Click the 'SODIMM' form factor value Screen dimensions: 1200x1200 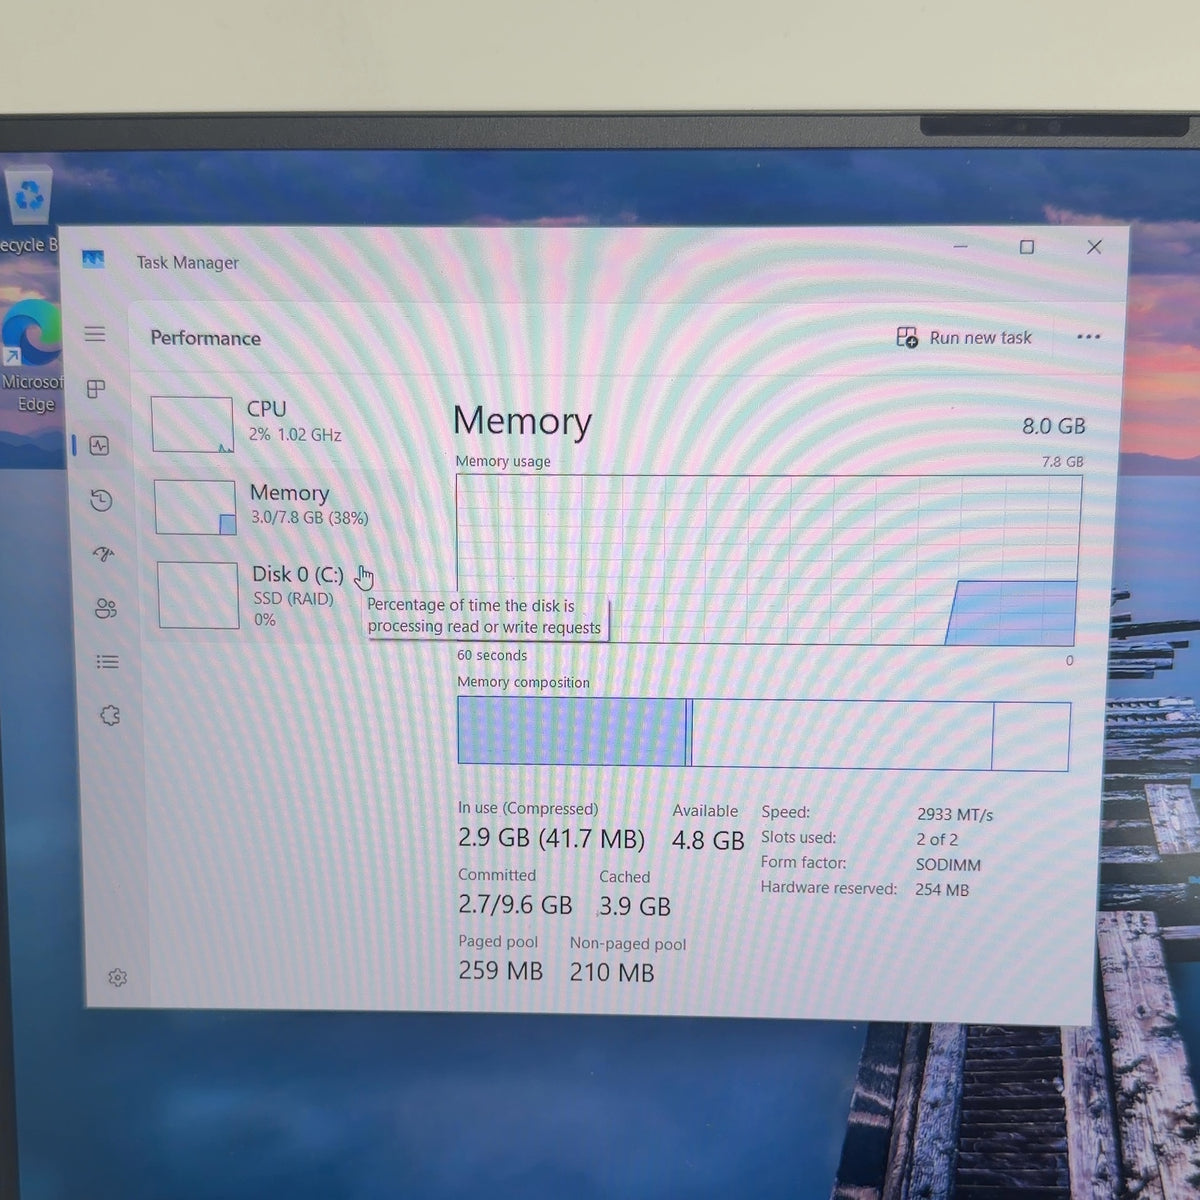948,865
